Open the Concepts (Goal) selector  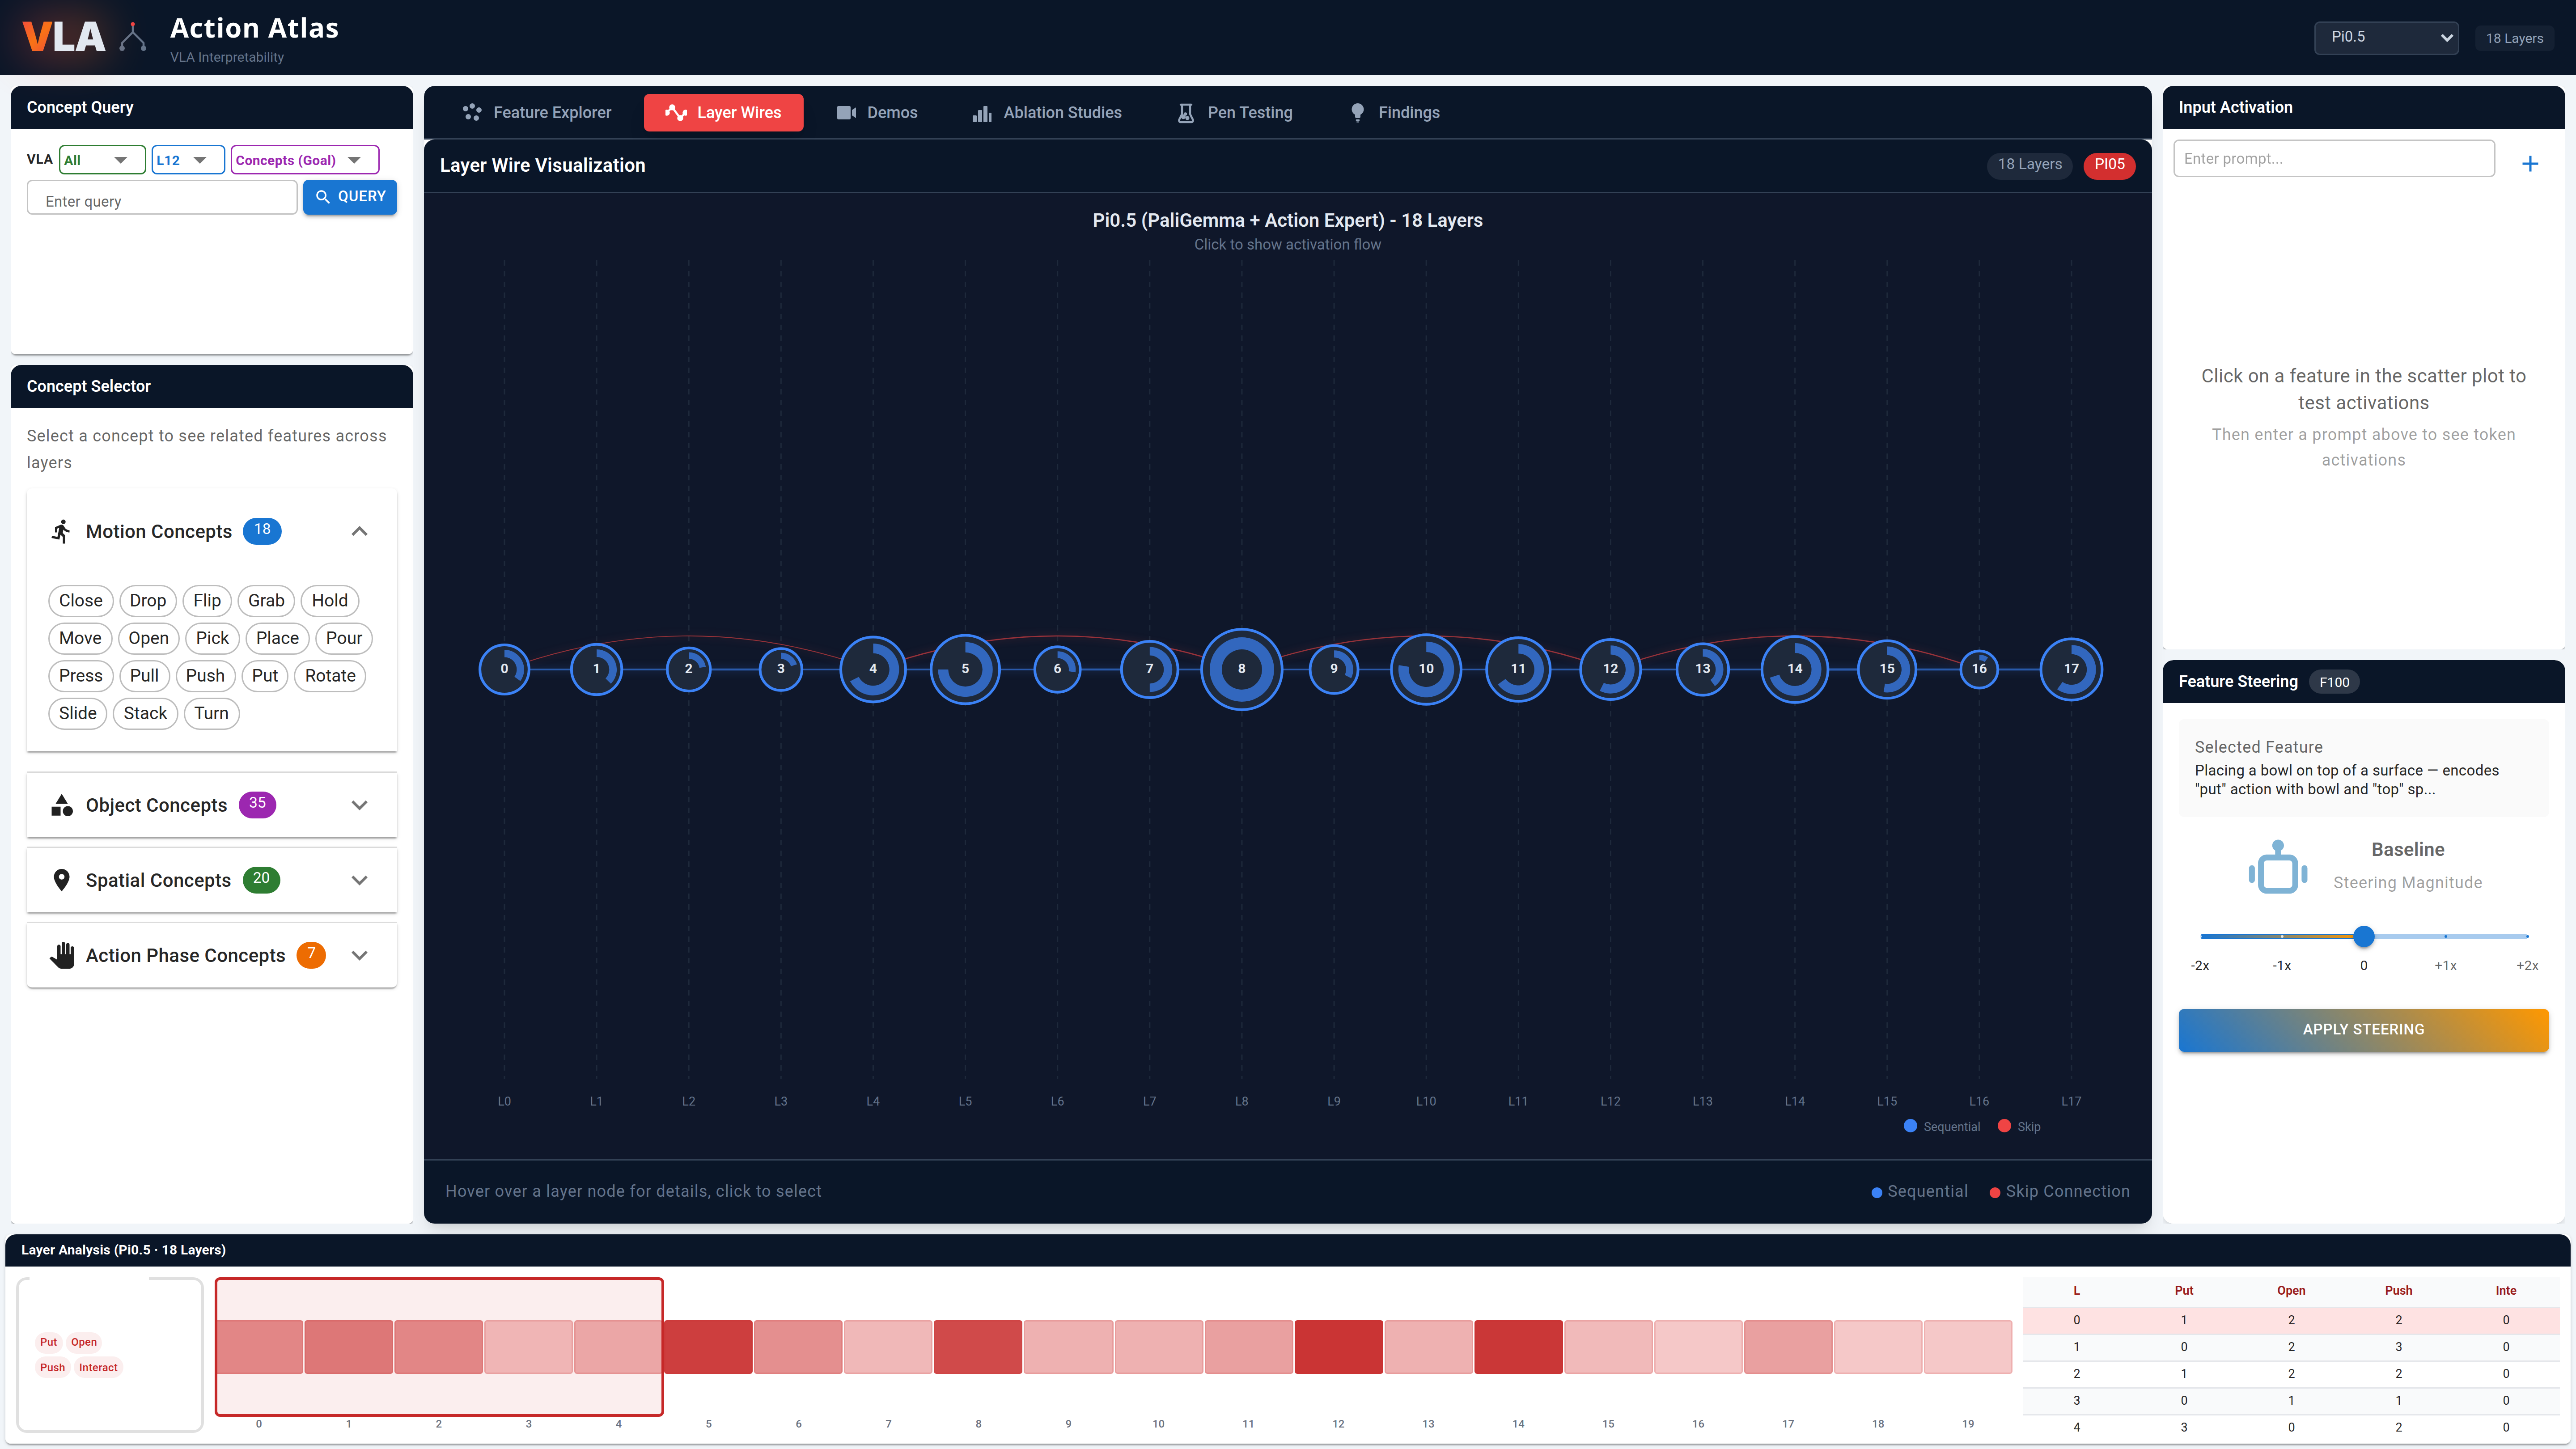pyautogui.click(x=303, y=159)
